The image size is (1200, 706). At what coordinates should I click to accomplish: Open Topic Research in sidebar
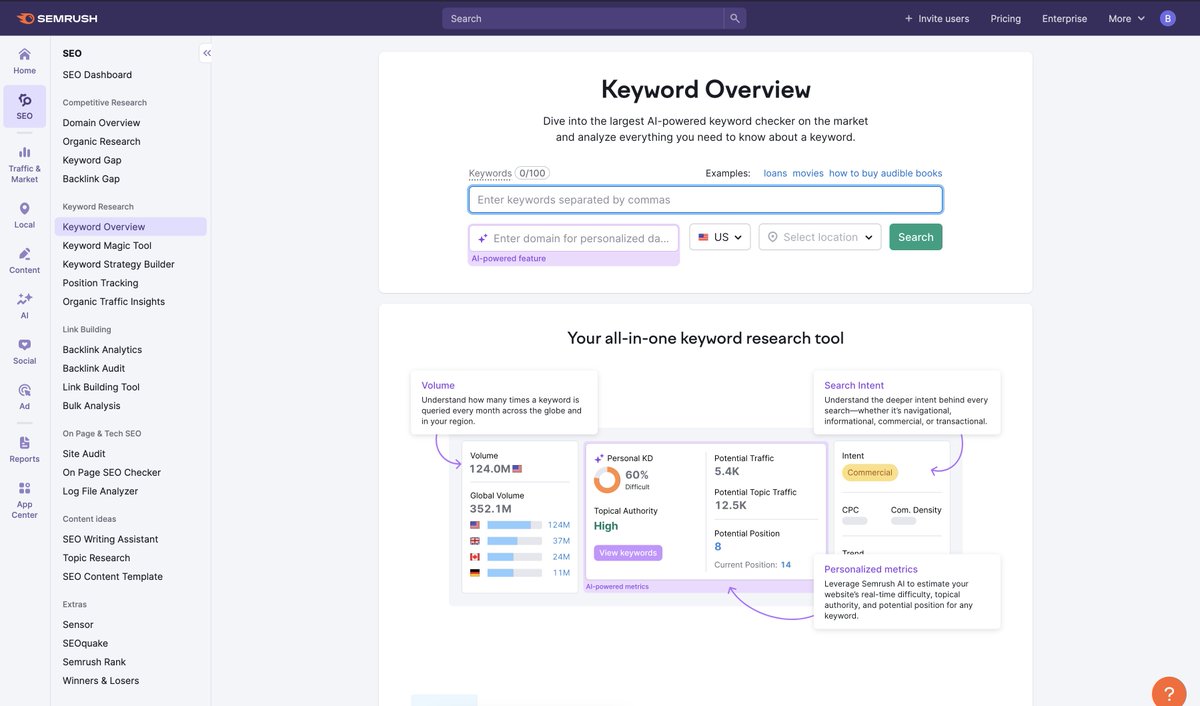coord(96,558)
